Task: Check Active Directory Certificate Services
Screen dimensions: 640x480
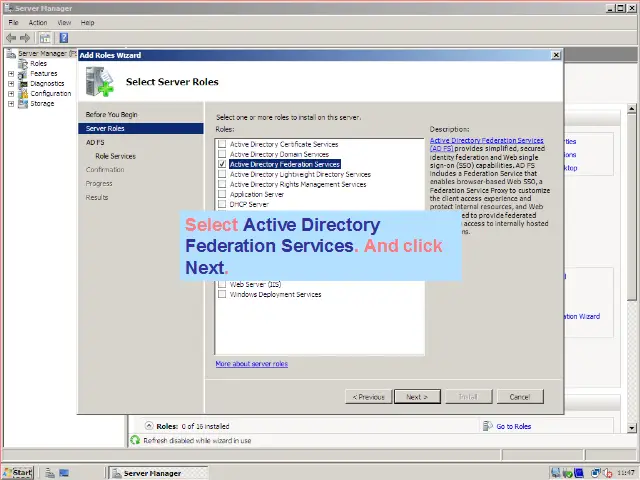Action: pos(222,144)
